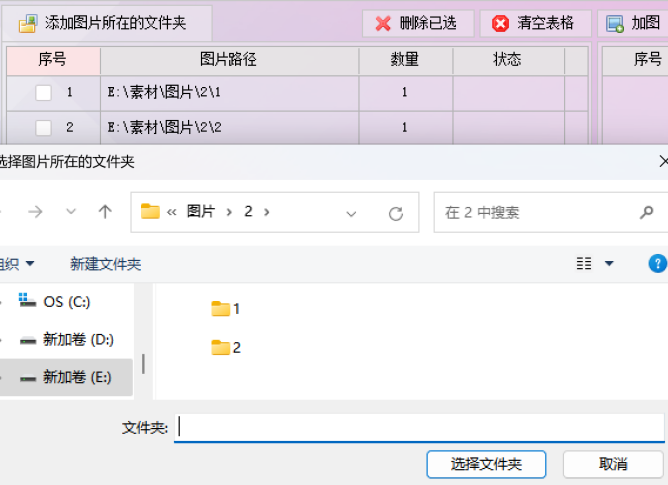The image size is (668, 485).
Task: Click the 文件夹 name input field
Action: coord(419,428)
